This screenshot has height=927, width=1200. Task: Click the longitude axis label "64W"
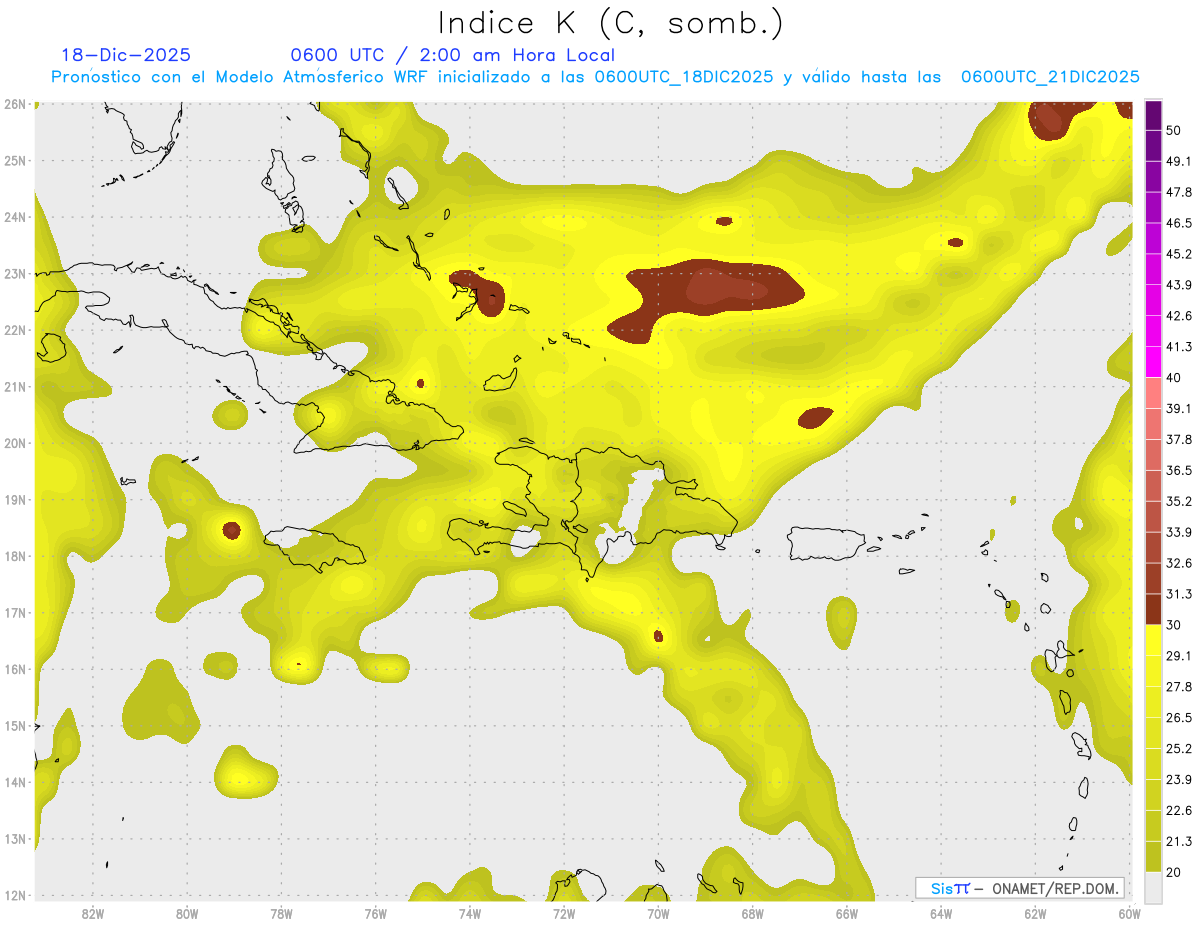pos(941,913)
